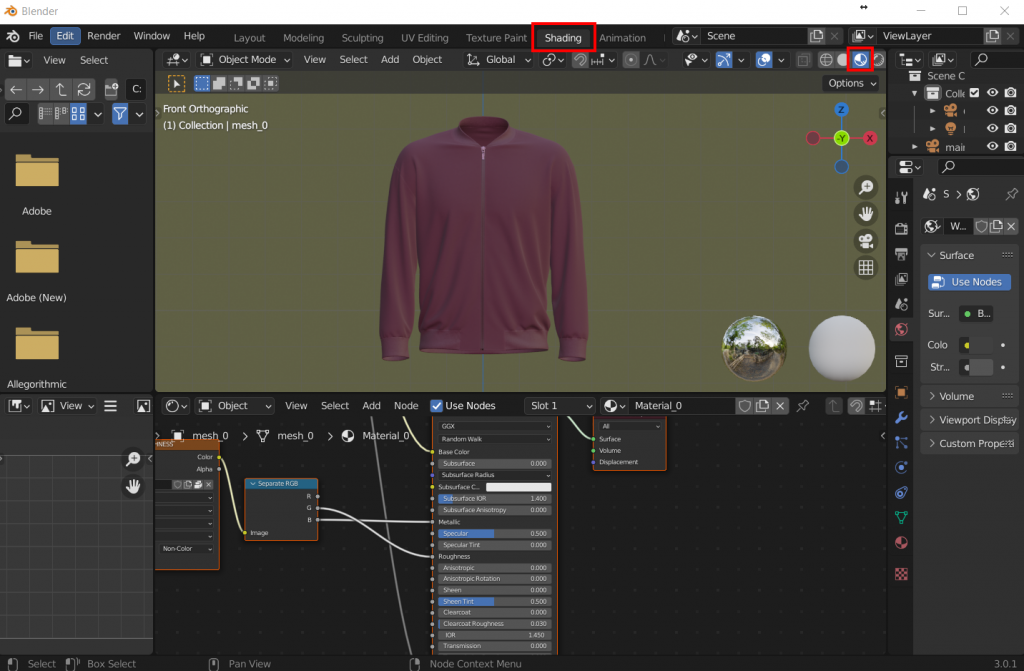Open the Modifier properties wrench tab

[901, 417]
